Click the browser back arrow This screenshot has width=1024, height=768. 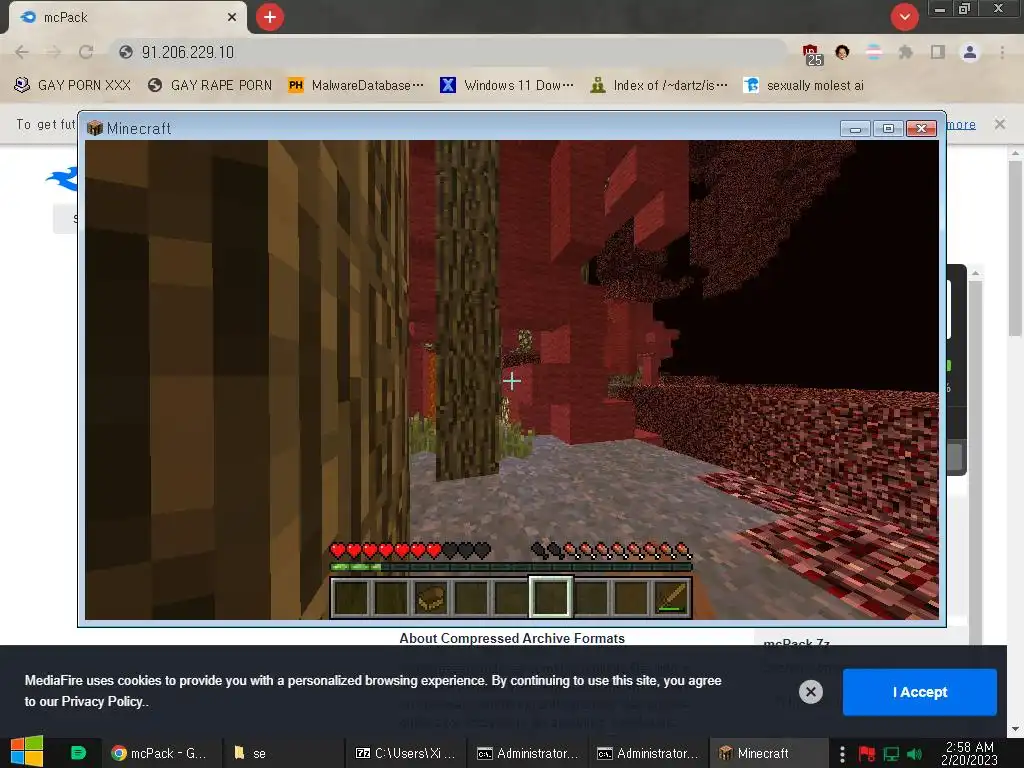[22, 52]
